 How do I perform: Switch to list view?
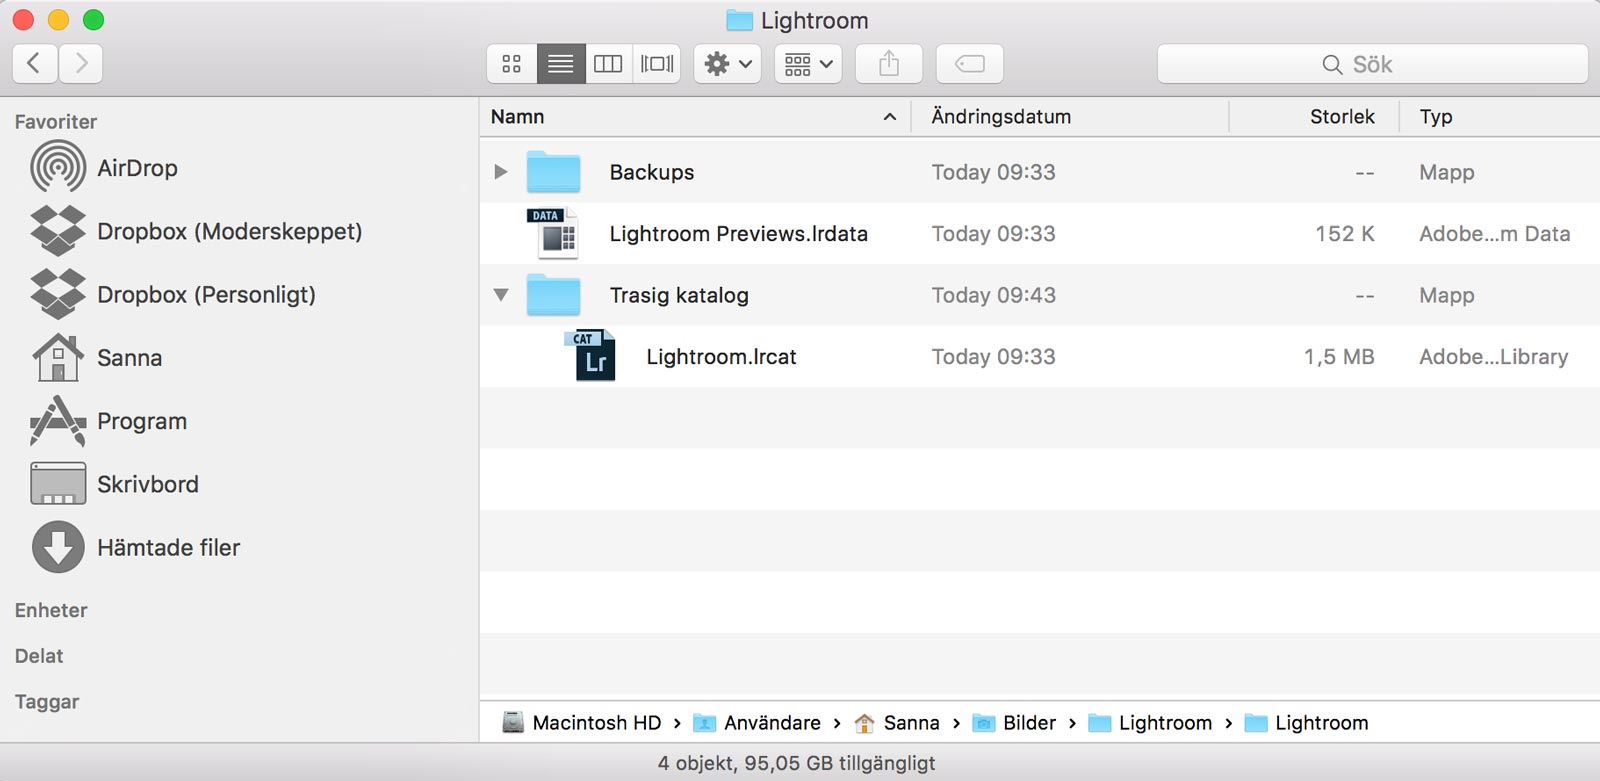561,64
